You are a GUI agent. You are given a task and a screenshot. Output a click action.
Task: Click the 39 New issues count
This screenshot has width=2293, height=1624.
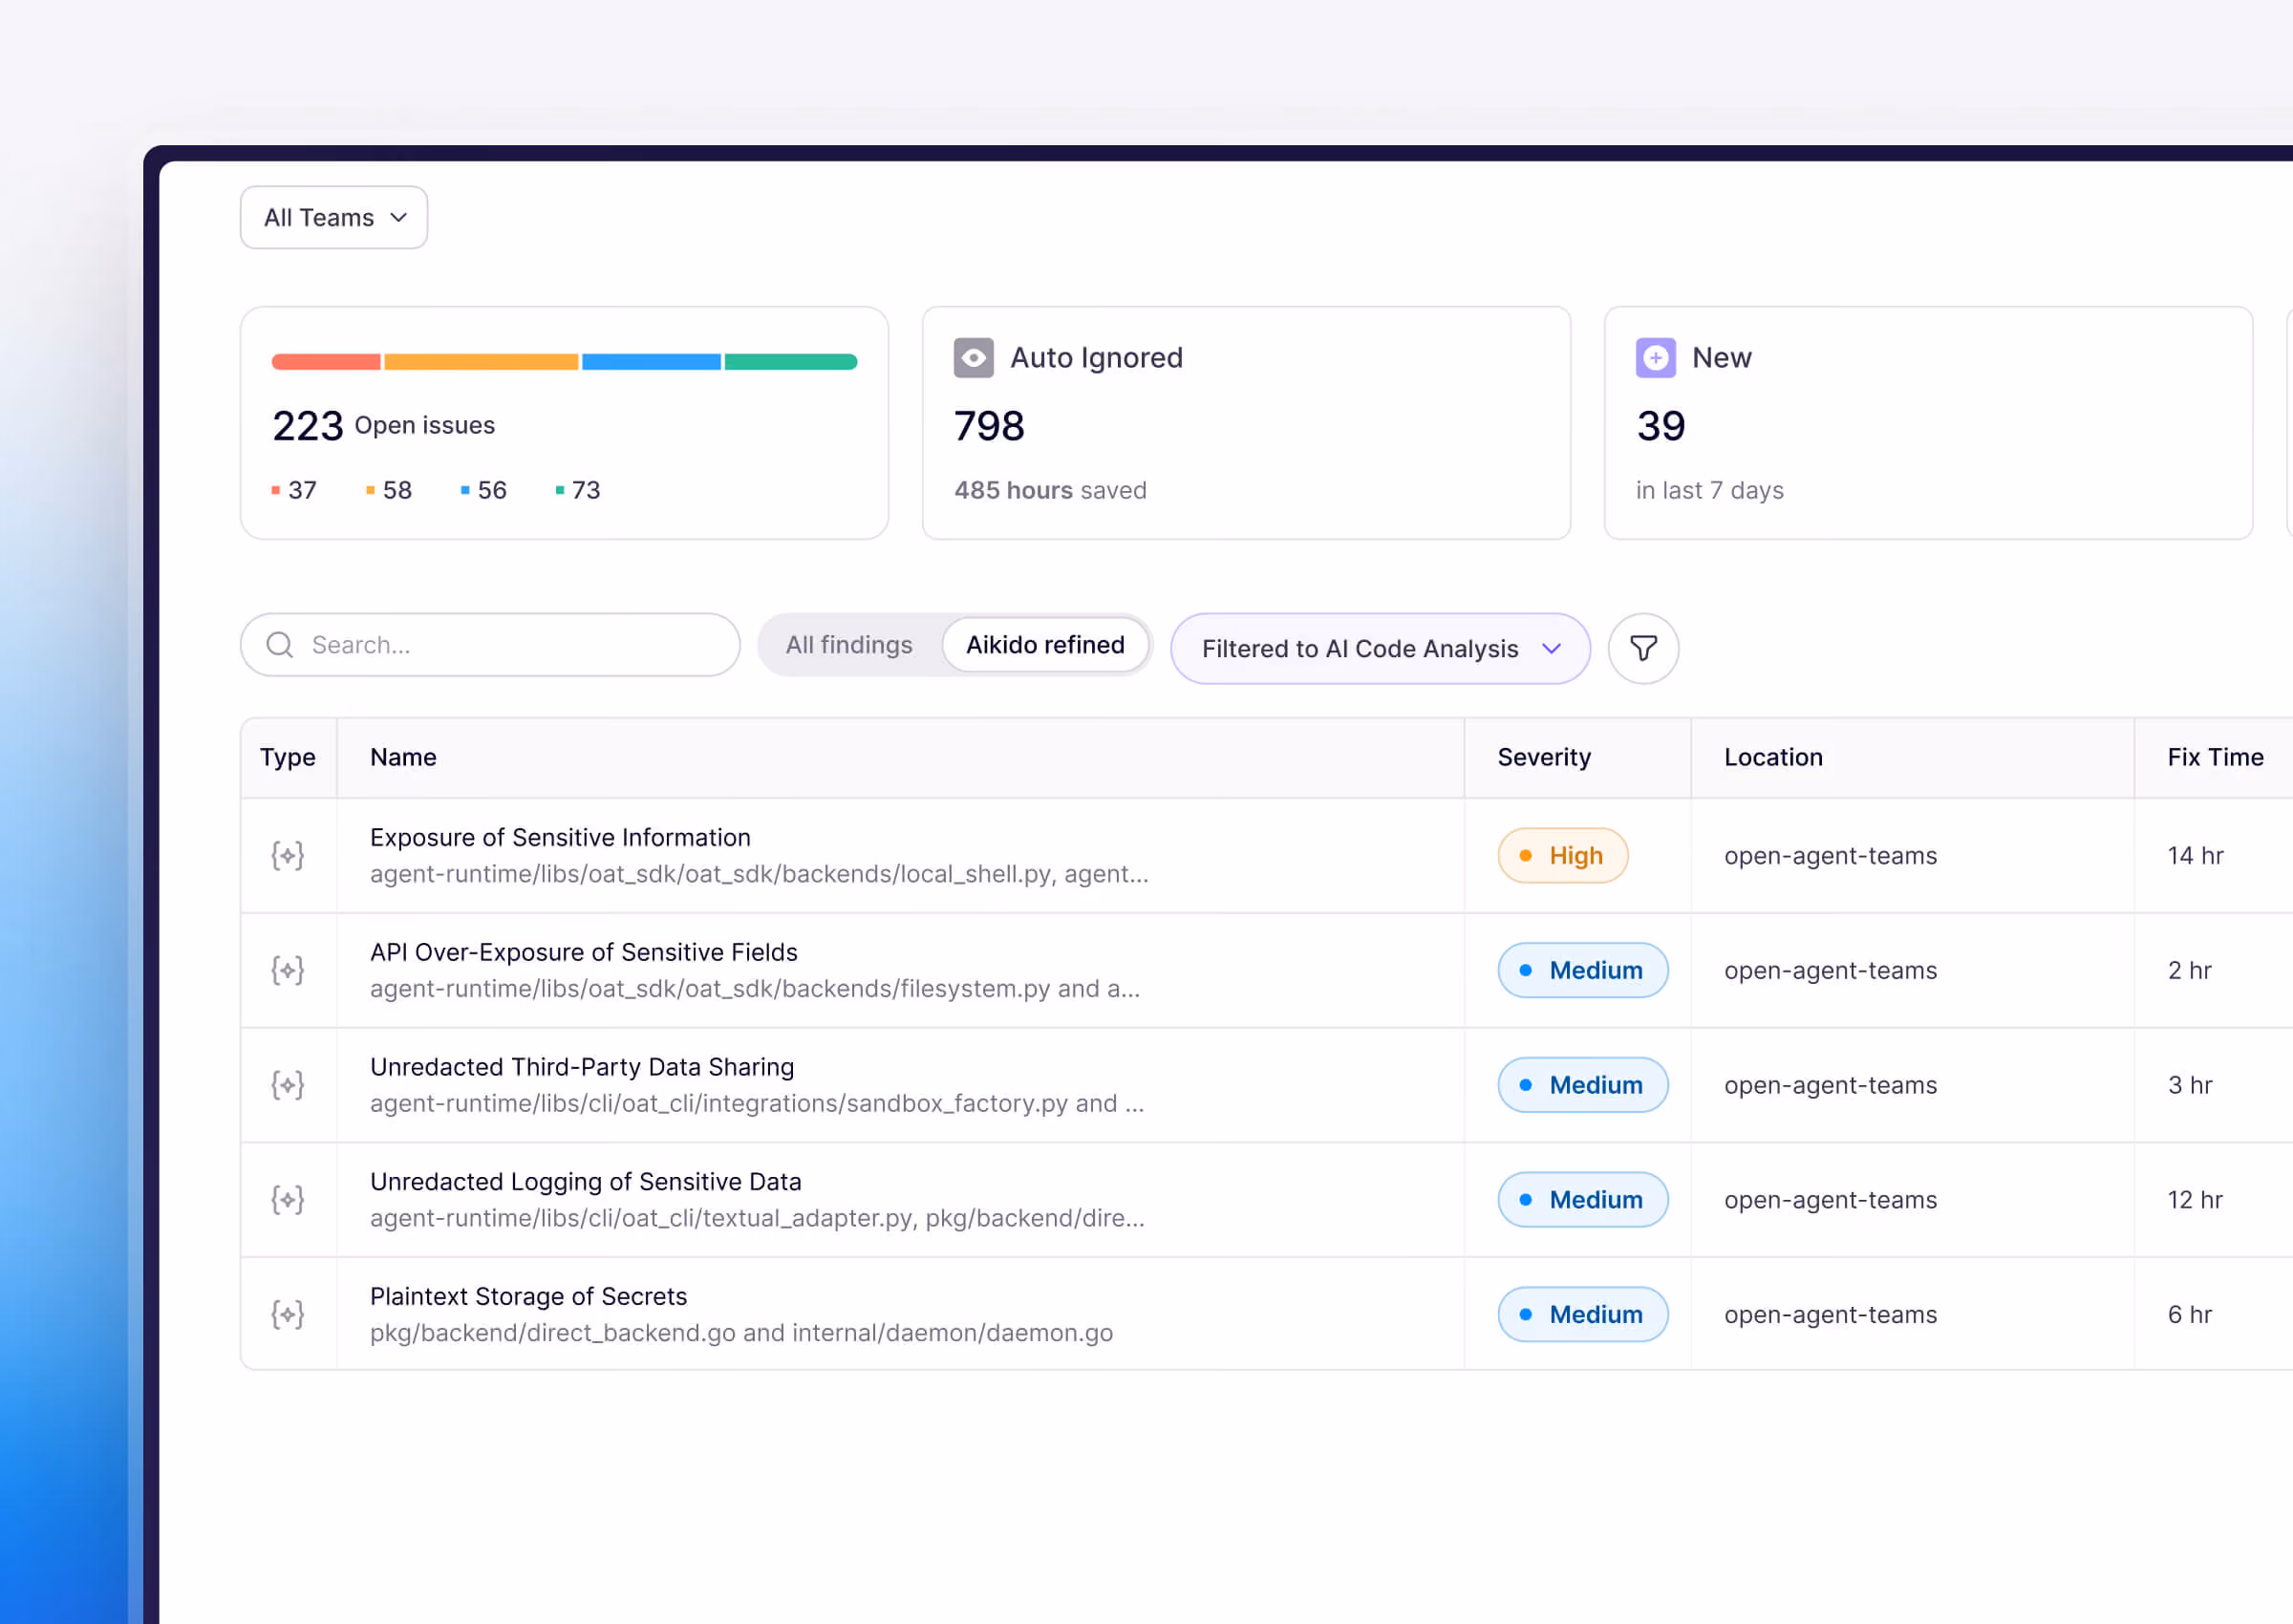[x=1661, y=426]
